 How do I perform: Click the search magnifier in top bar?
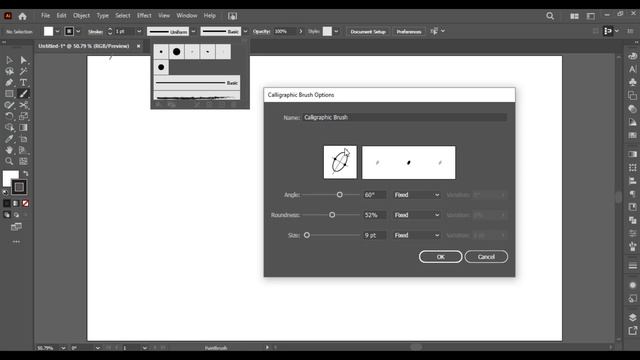(x=550, y=16)
